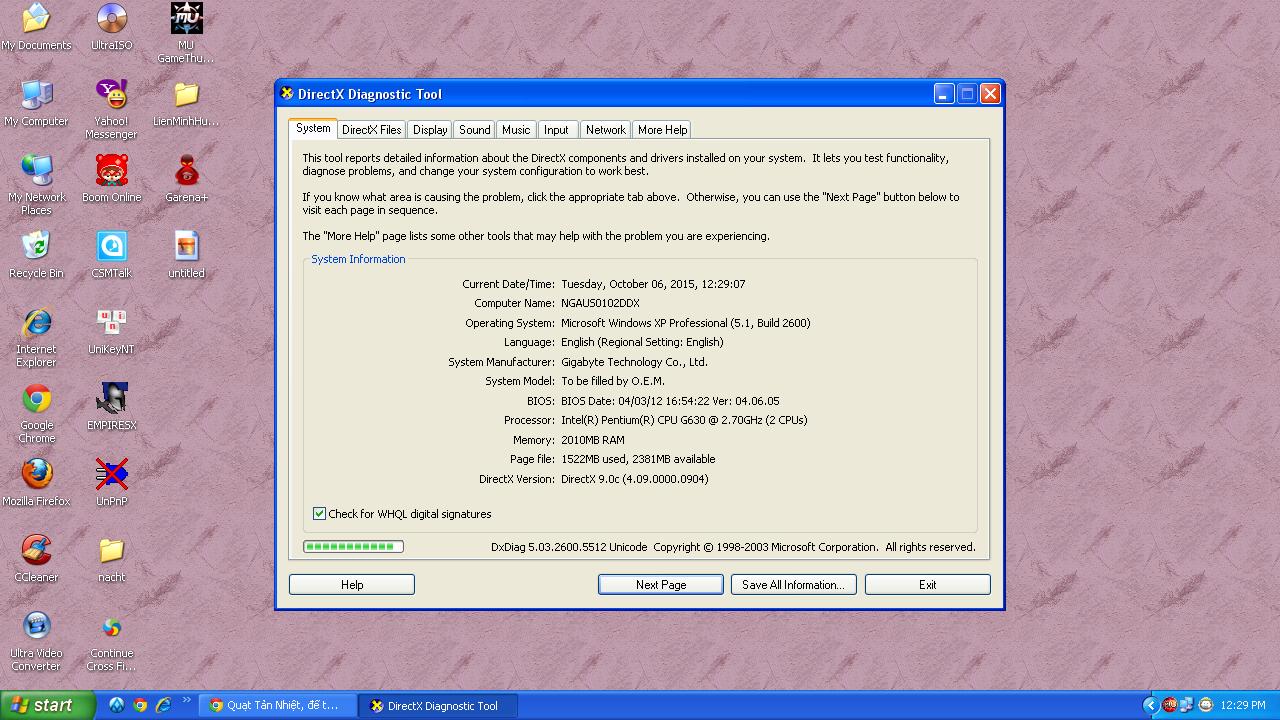Launch Internet Explorer from Quick Launch bar
The height and width of the screenshot is (720, 1280).
pos(163,705)
